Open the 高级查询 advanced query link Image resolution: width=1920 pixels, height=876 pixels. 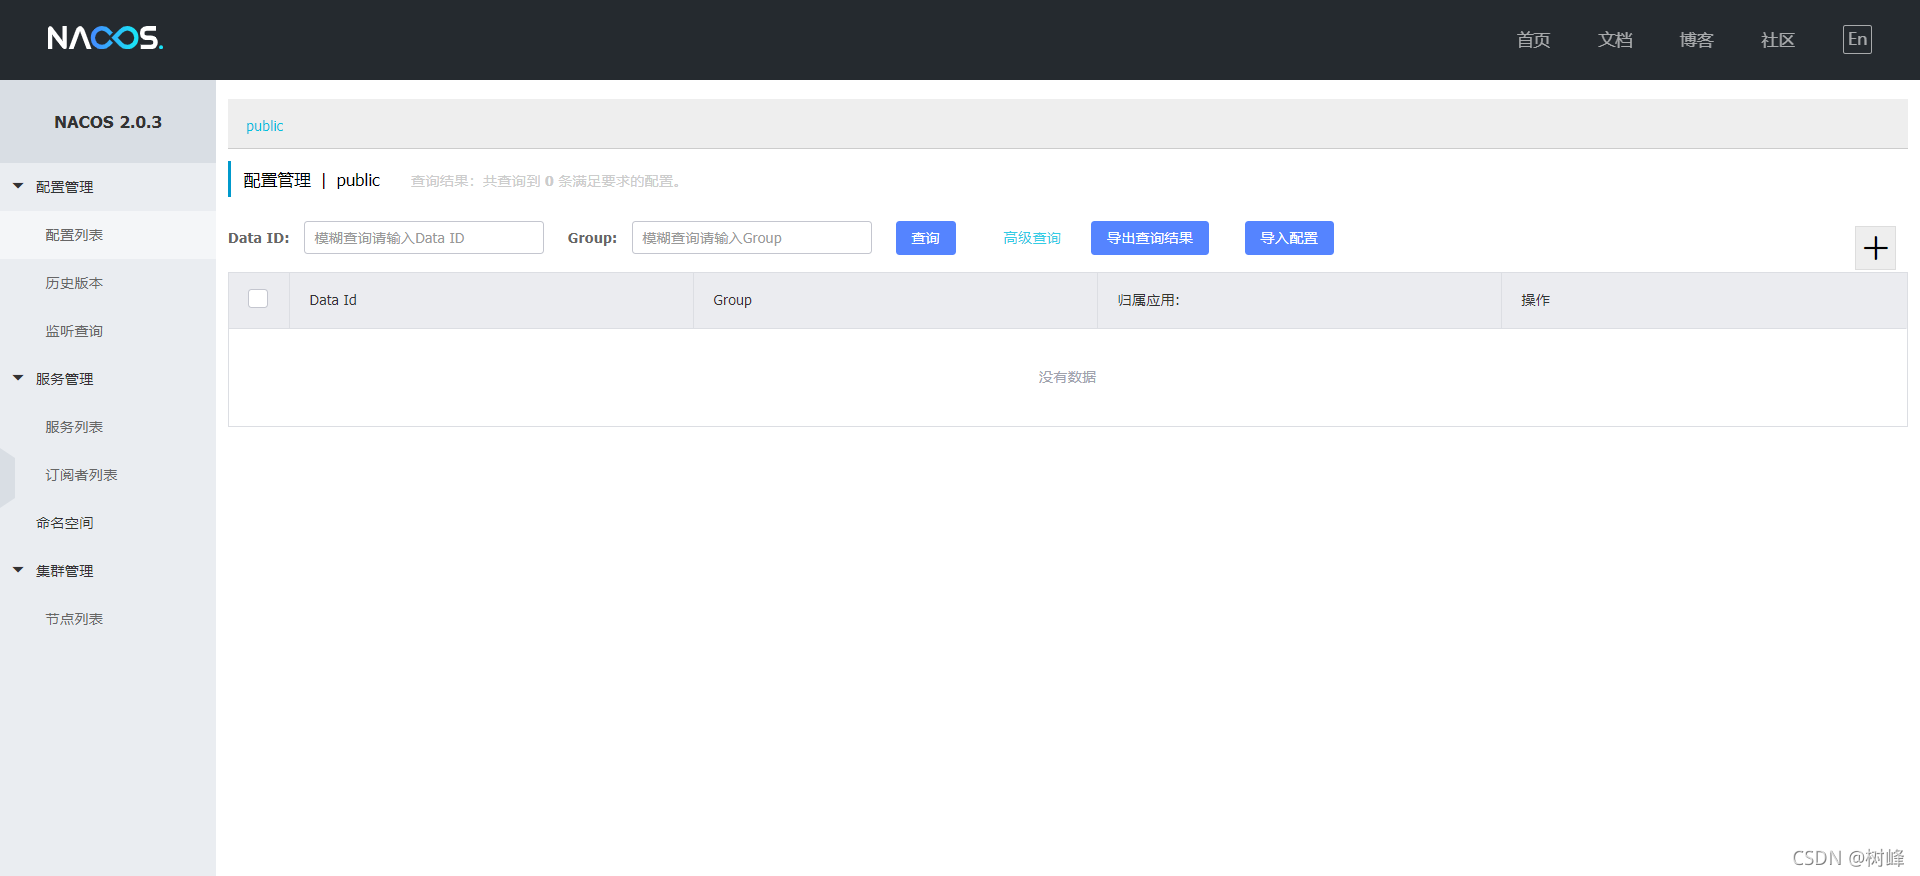click(x=1032, y=238)
